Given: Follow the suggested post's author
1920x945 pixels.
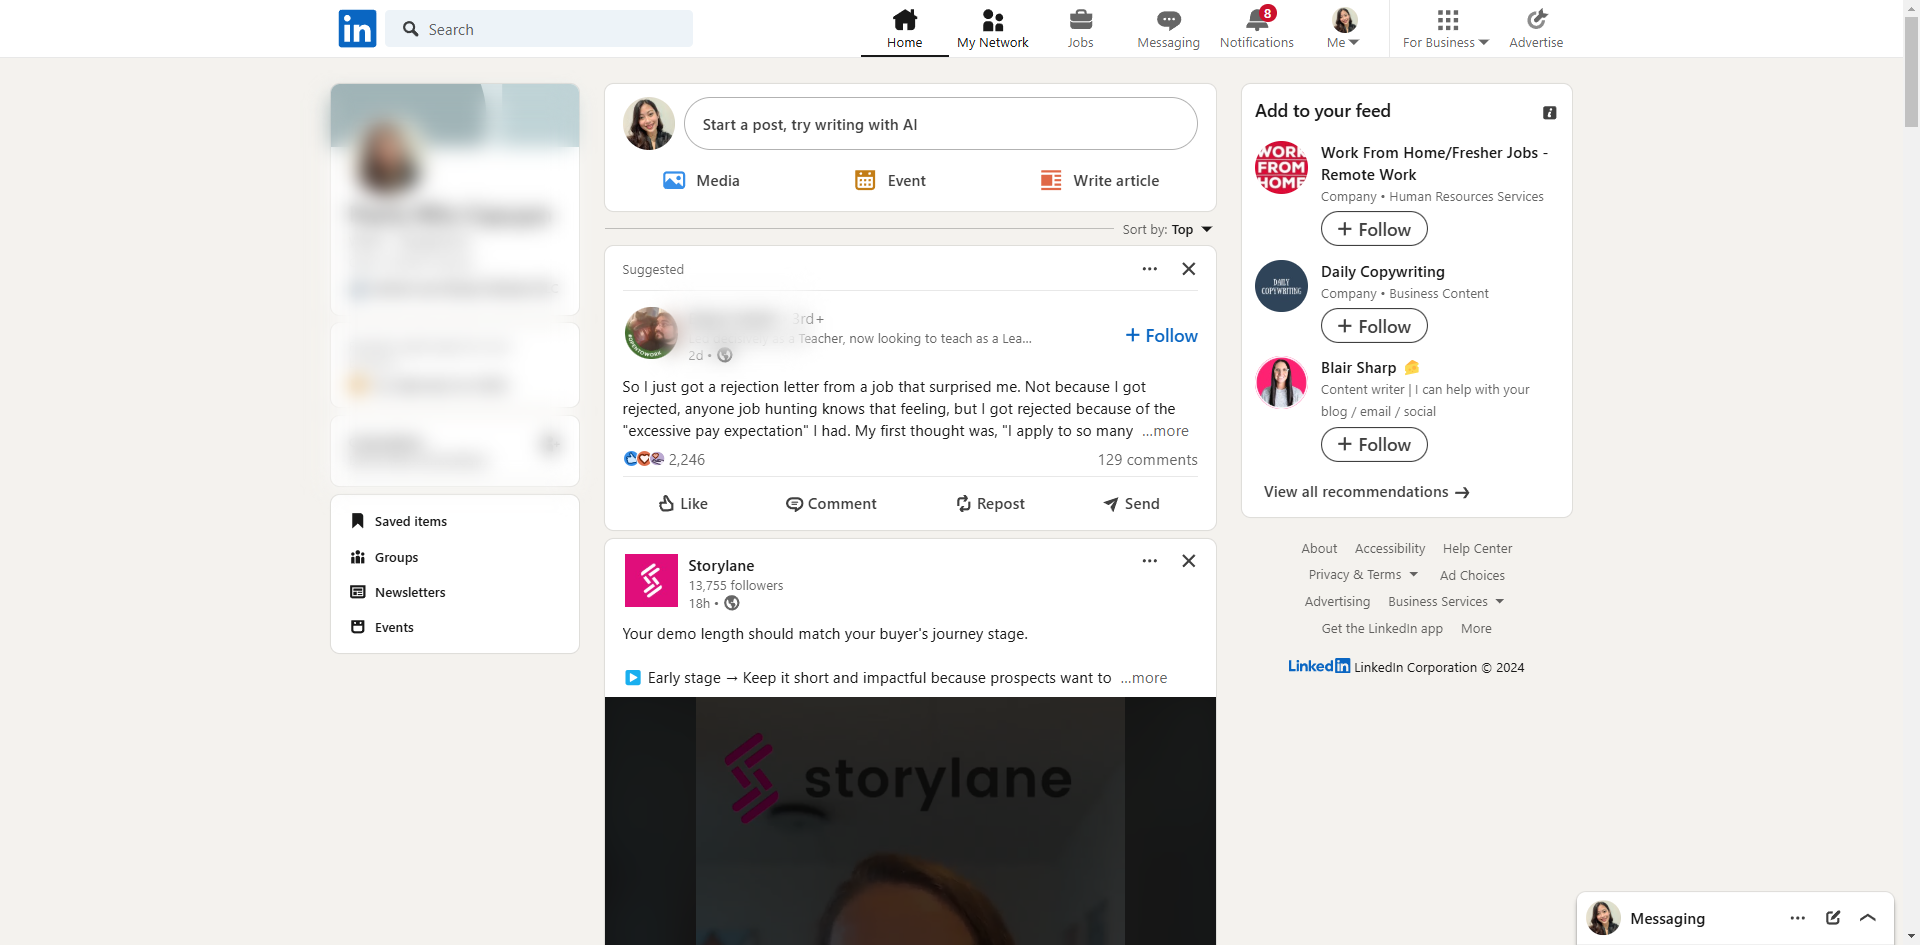Looking at the screenshot, I should click(1161, 336).
